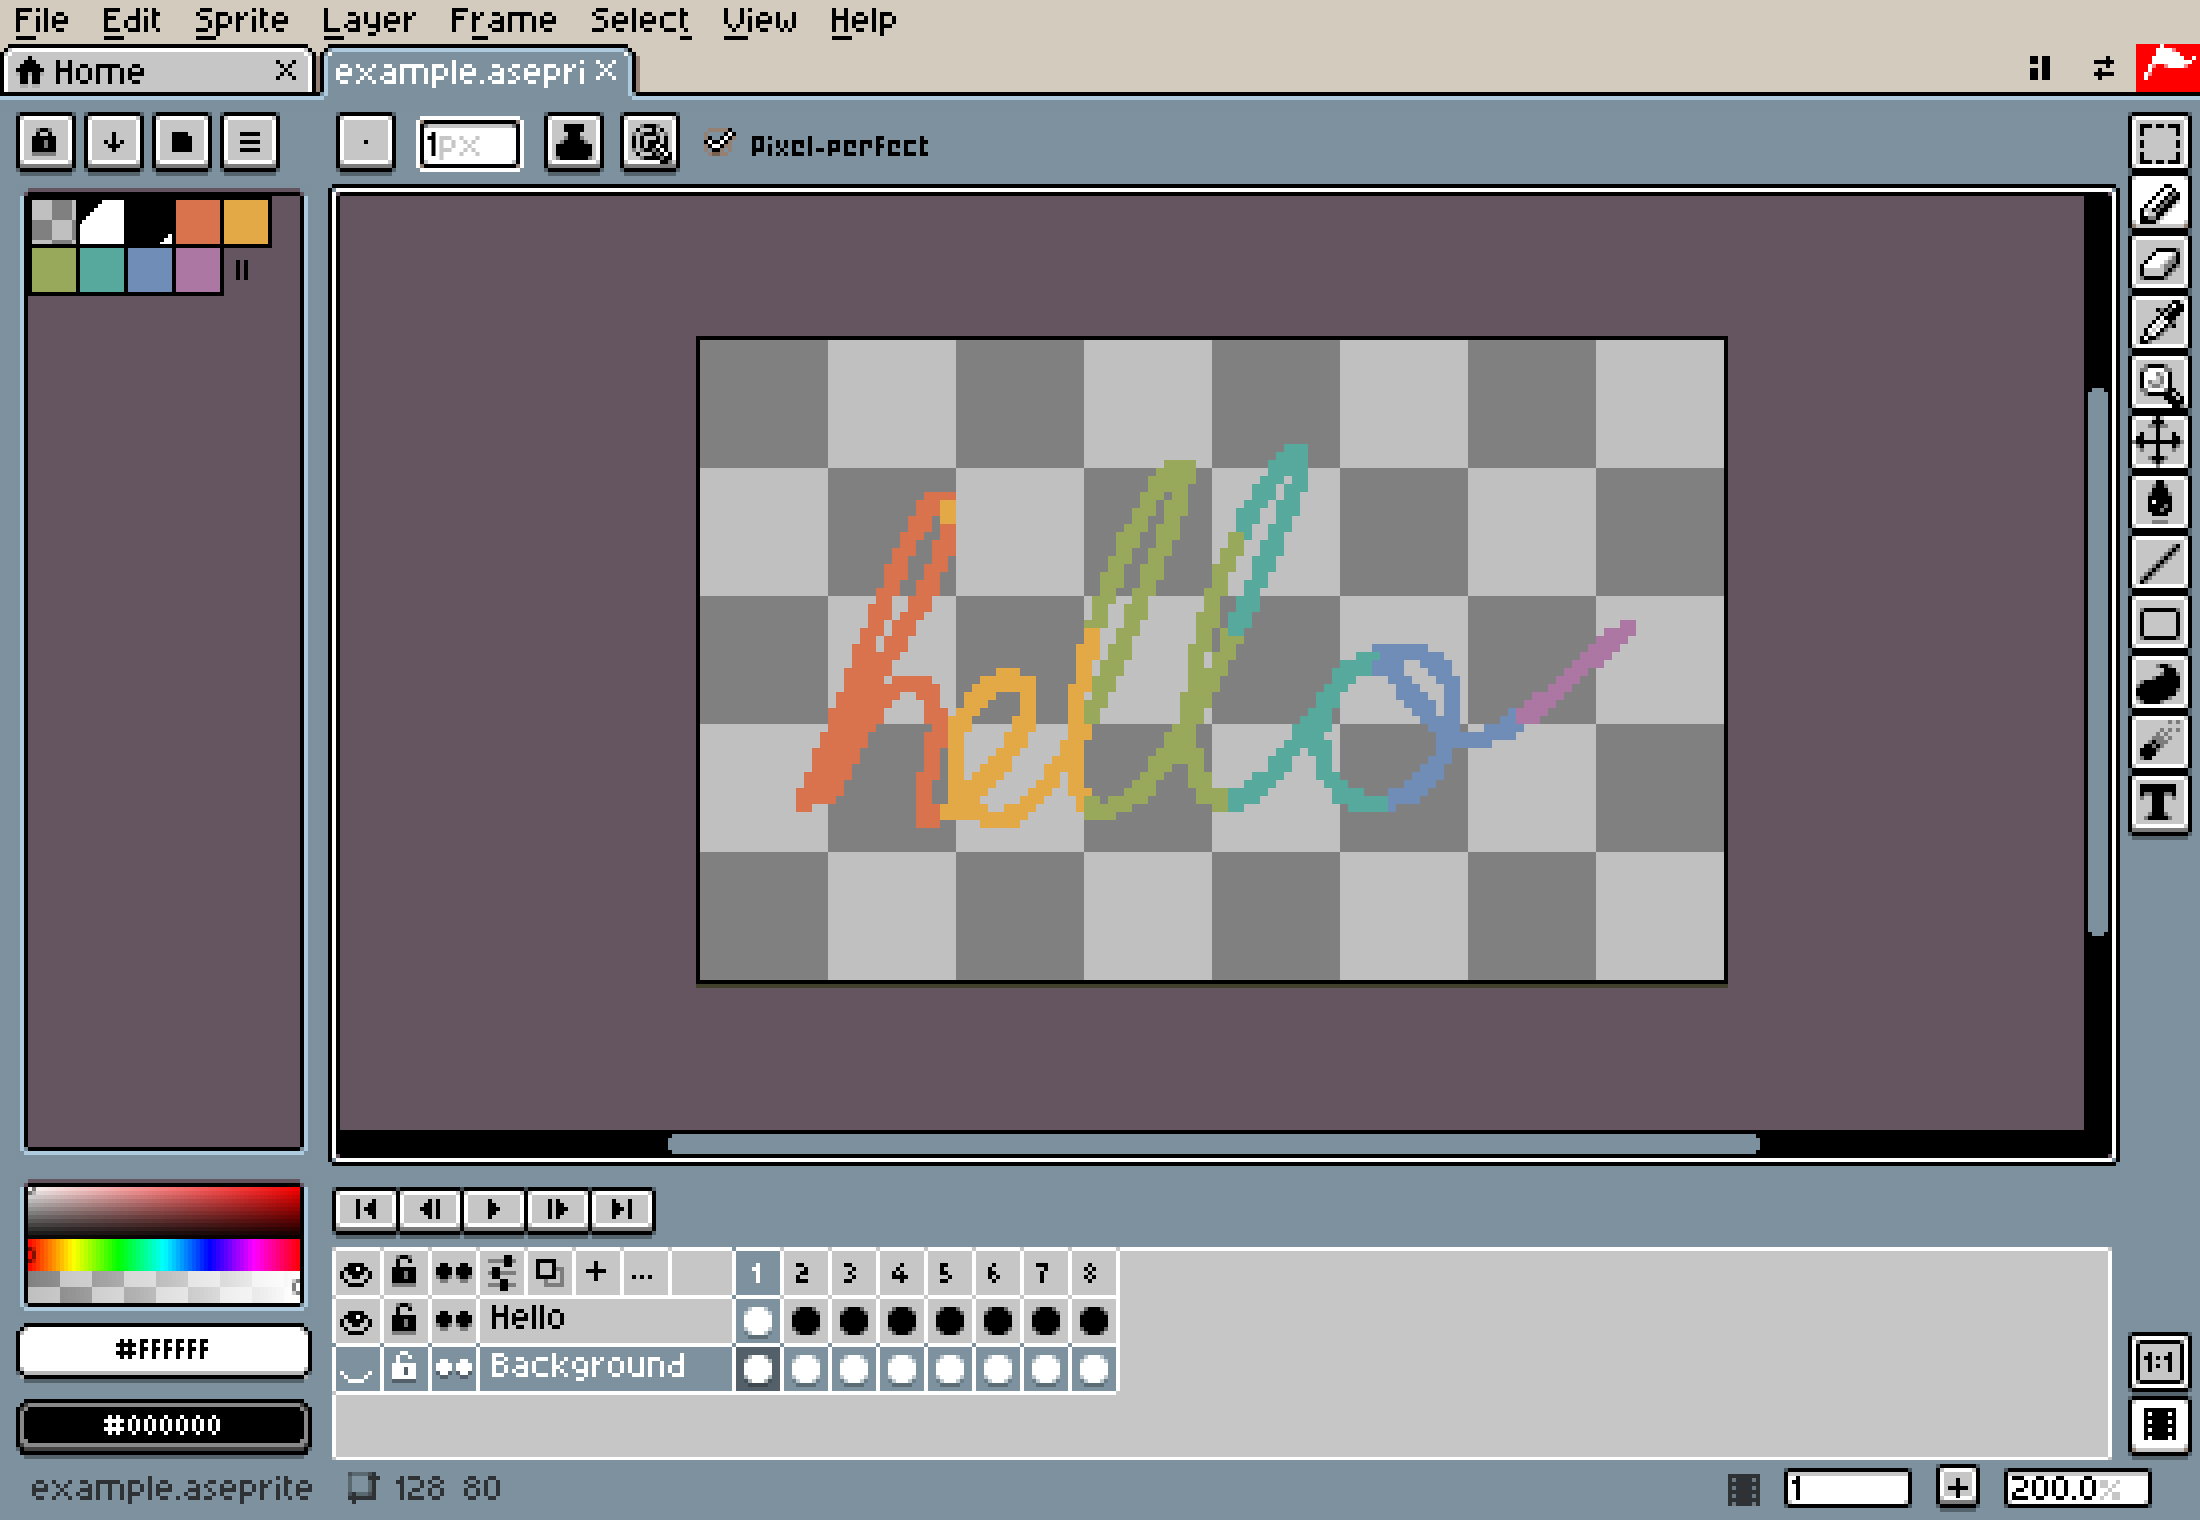Image resolution: width=2200 pixels, height=1520 pixels.
Task: Select the Line tool
Action: pos(2159,563)
